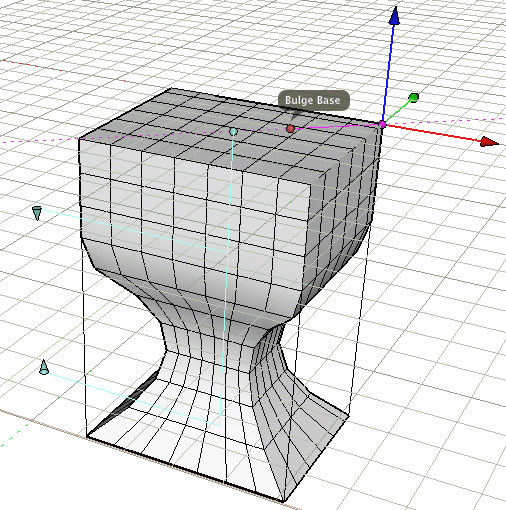Click the blue Z-axis arrowhead
The height and width of the screenshot is (510, 506).
point(395,16)
